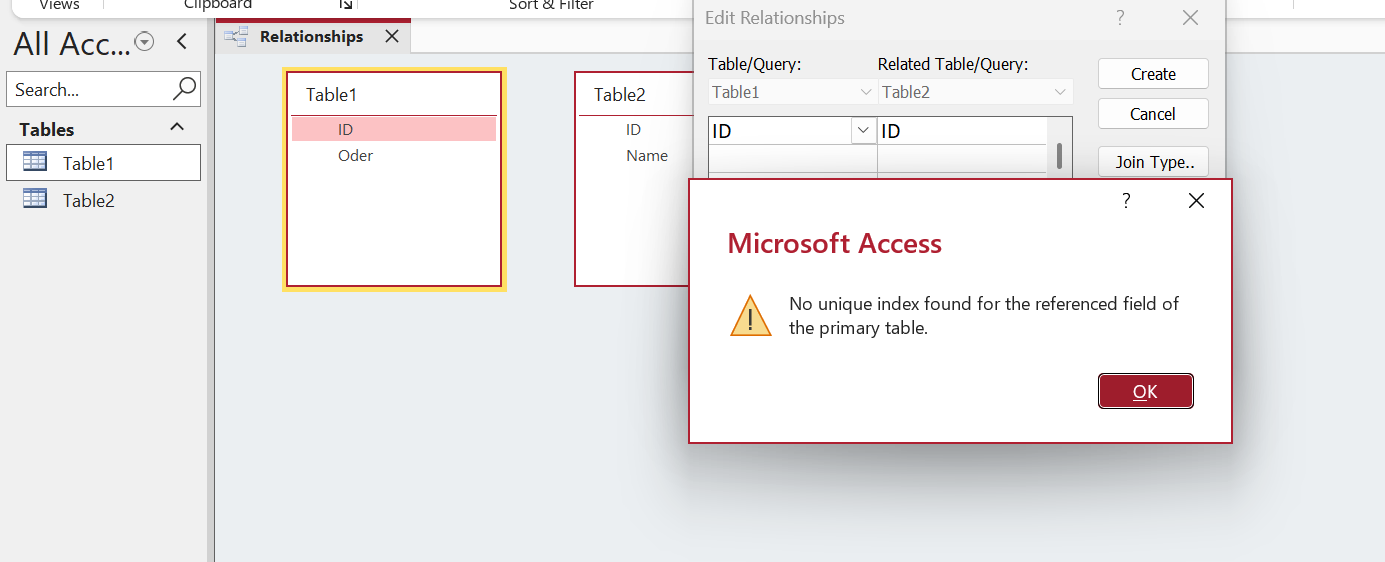
Task: Open the Clipboard group dialog launcher
Action: [x=345, y=4]
